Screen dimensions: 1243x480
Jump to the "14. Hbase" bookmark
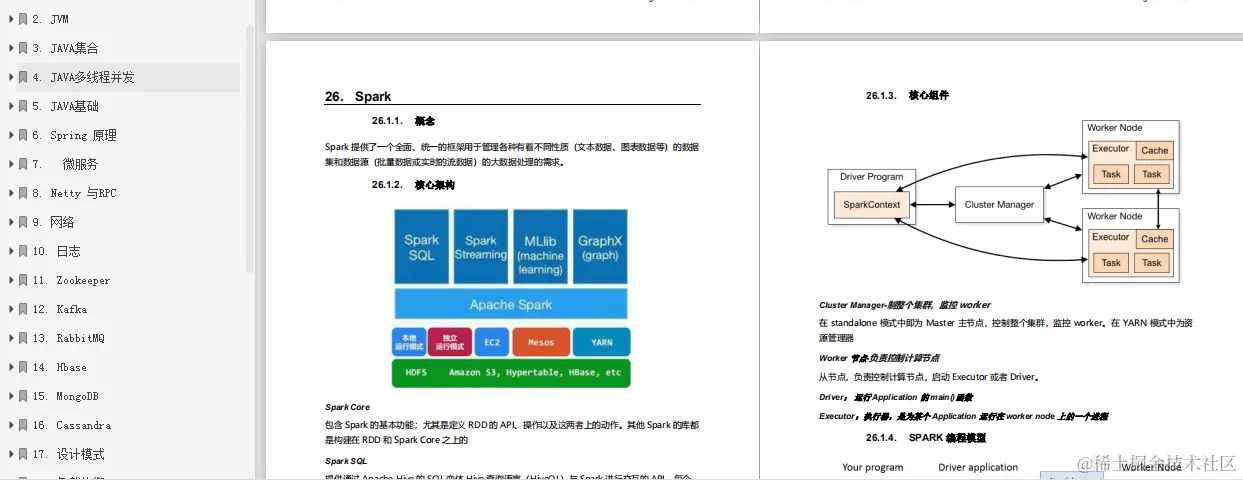pos(59,367)
